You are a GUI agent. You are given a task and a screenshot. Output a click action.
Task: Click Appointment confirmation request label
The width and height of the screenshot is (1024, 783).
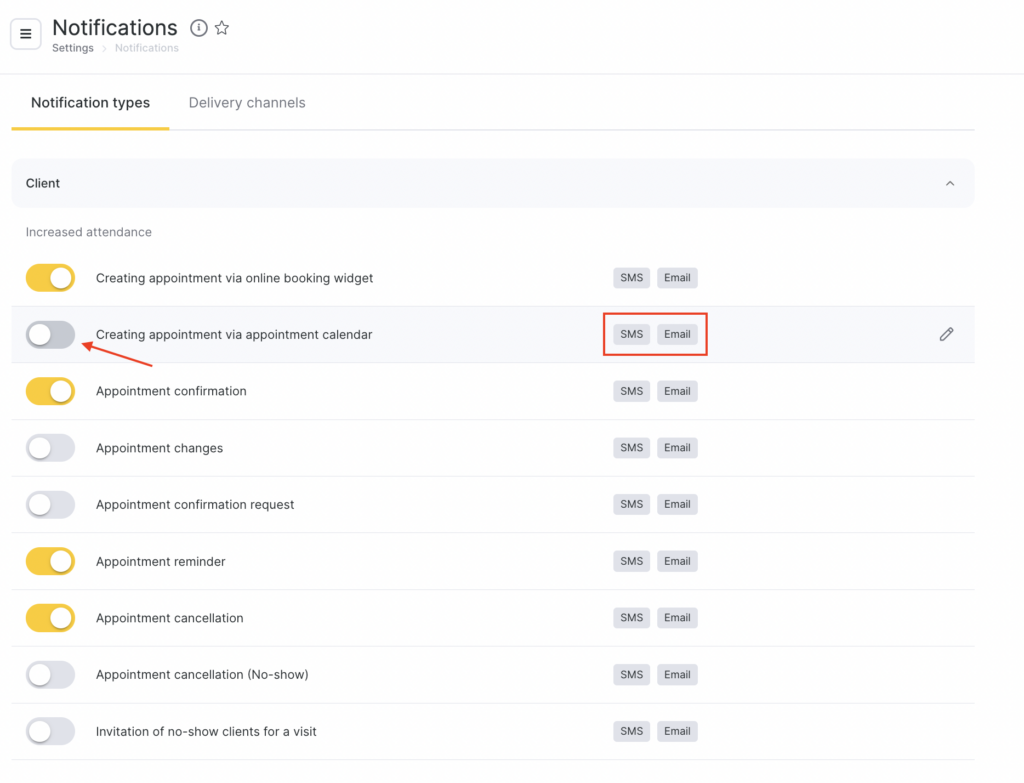click(x=195, y=505)
